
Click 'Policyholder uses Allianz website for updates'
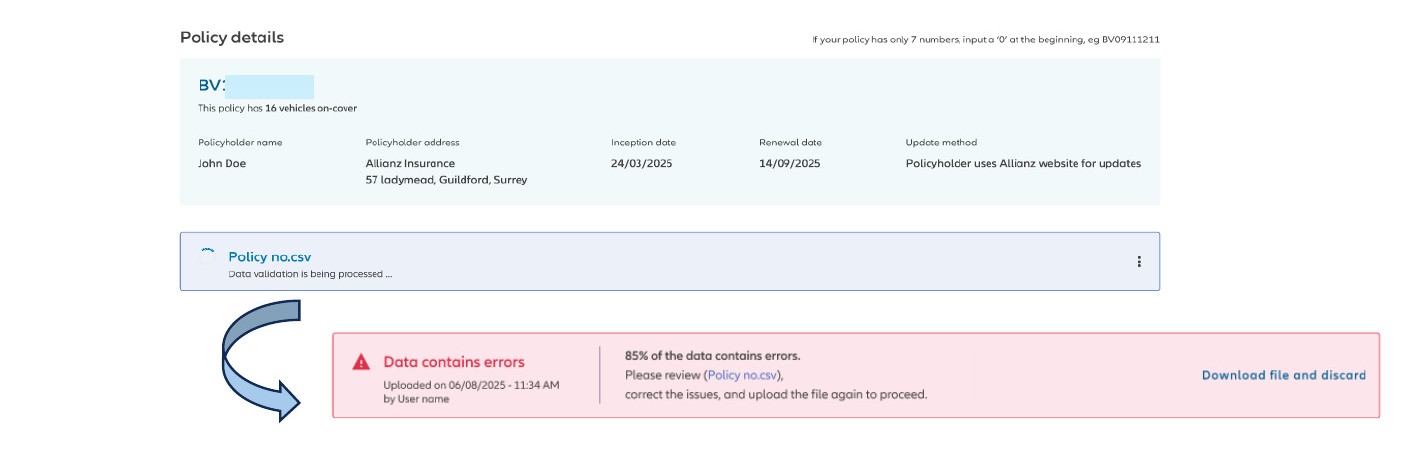pos(1023,163)
